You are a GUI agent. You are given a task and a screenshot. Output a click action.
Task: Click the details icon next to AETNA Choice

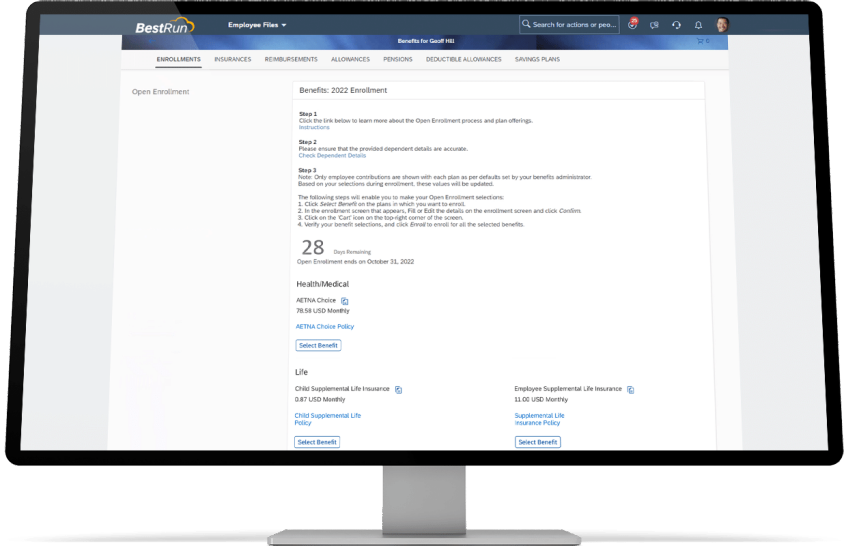click(344, 301)
